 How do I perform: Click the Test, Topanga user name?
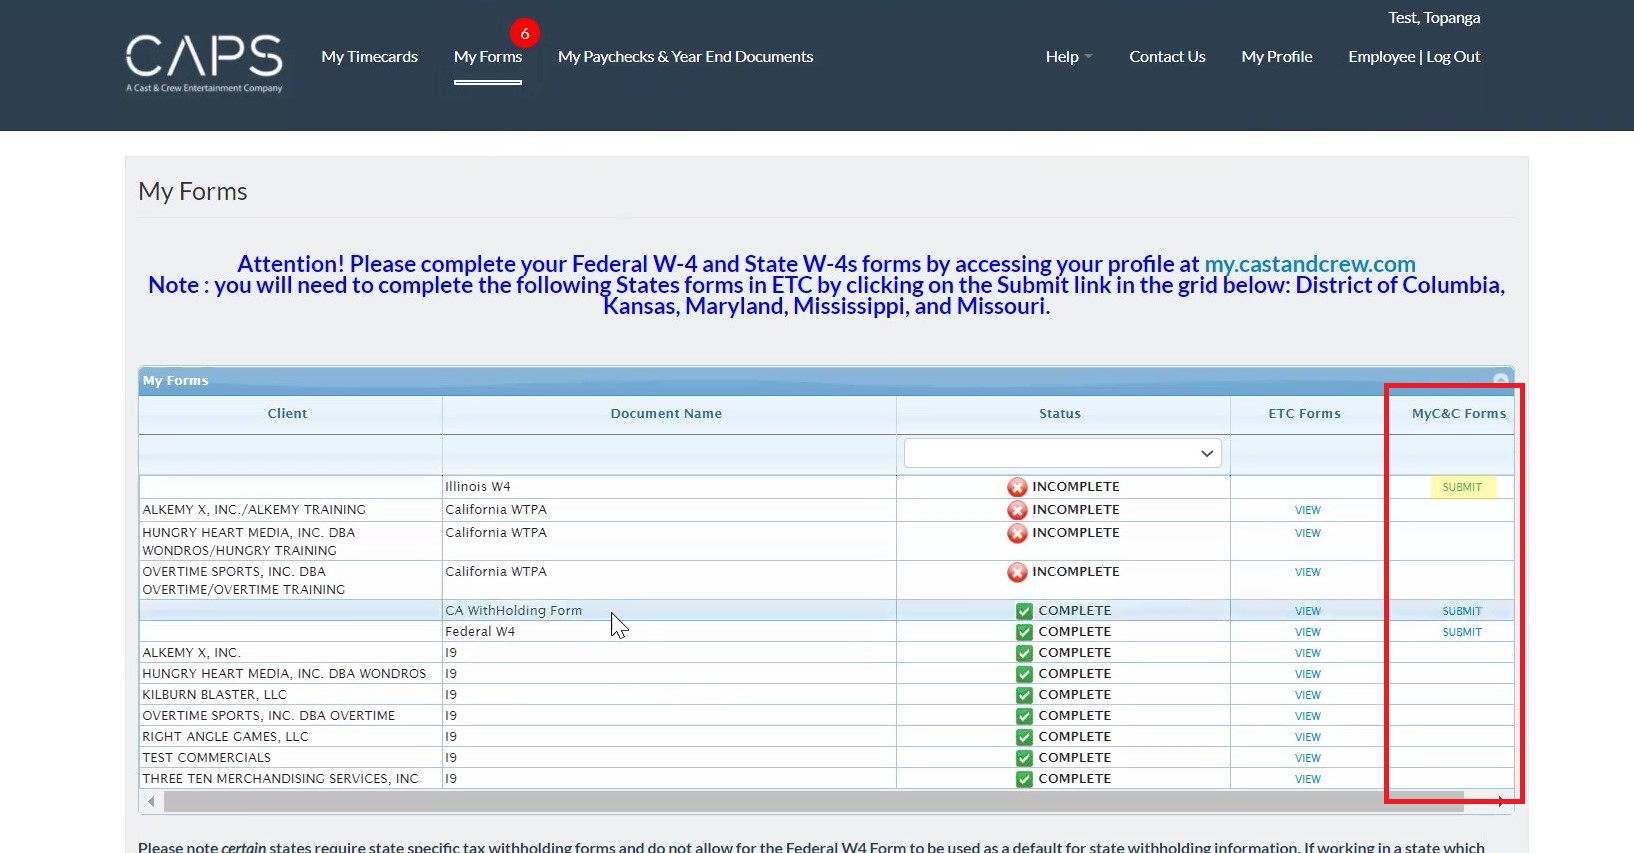click(x=1434, y=18)
